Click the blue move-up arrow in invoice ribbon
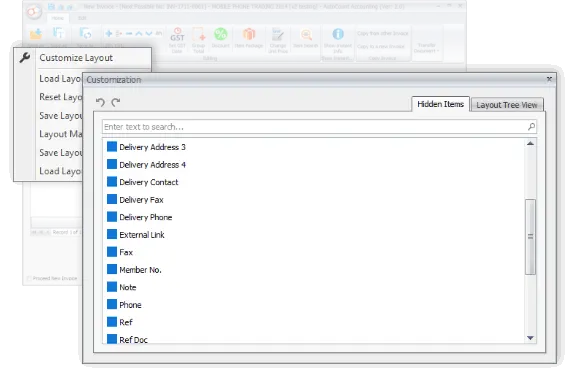574x377 pixels. click(139, 34)
